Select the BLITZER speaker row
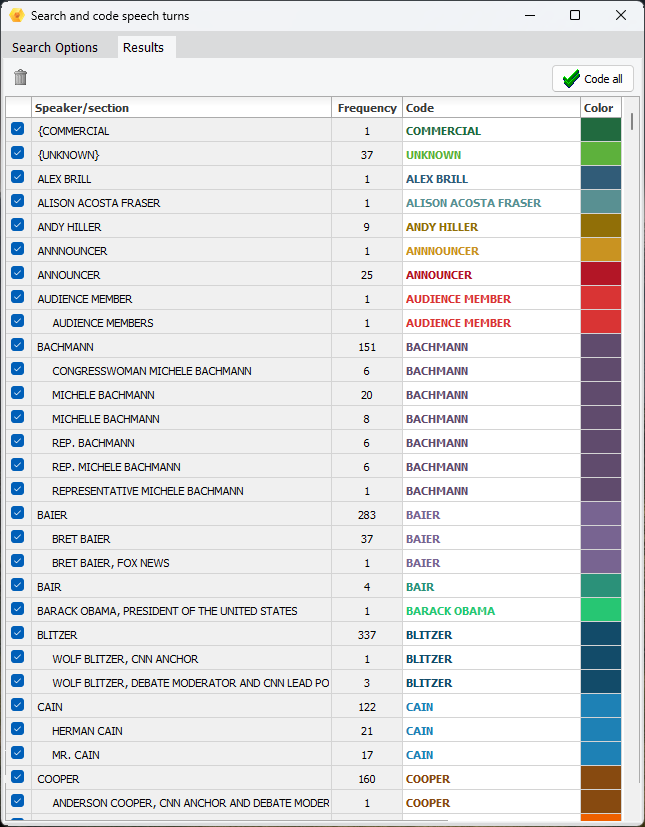645x827 pixels. 313,635
